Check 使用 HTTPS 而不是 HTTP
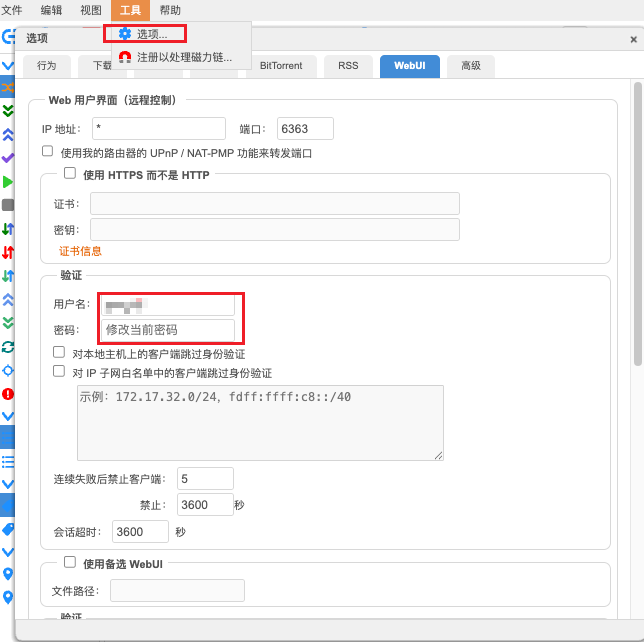Viewport: 644px width, 642px height. 70,173
